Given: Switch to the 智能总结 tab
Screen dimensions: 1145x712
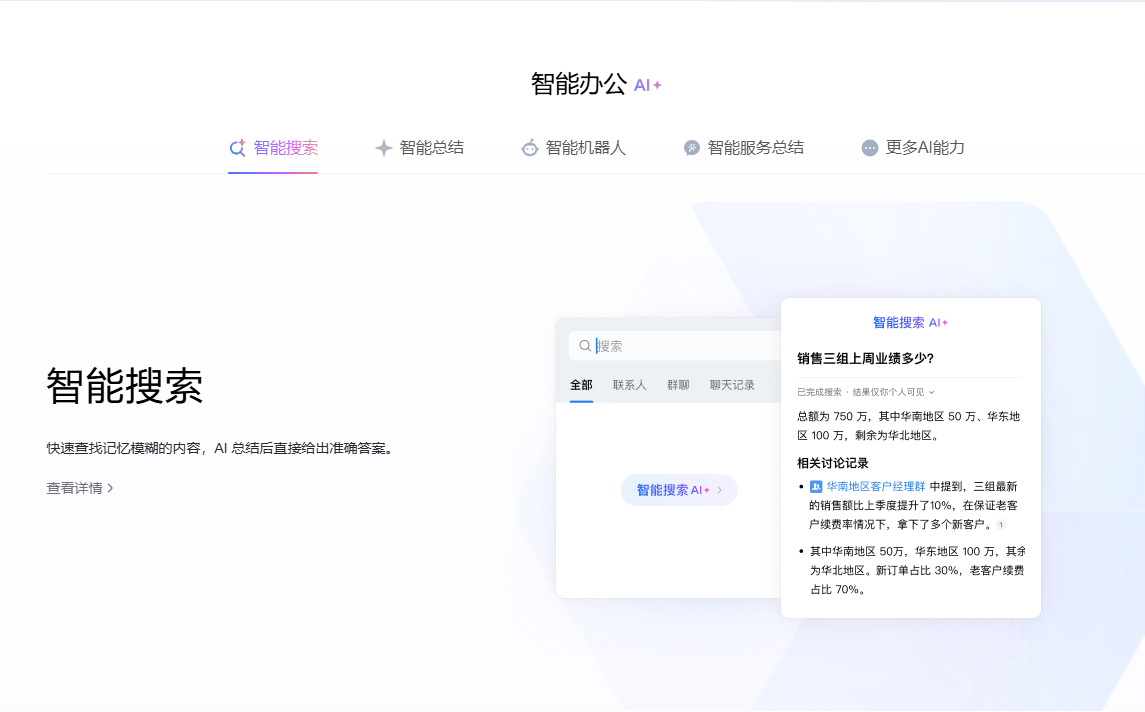Looking at the screenshot, I should tap(419, 148).
